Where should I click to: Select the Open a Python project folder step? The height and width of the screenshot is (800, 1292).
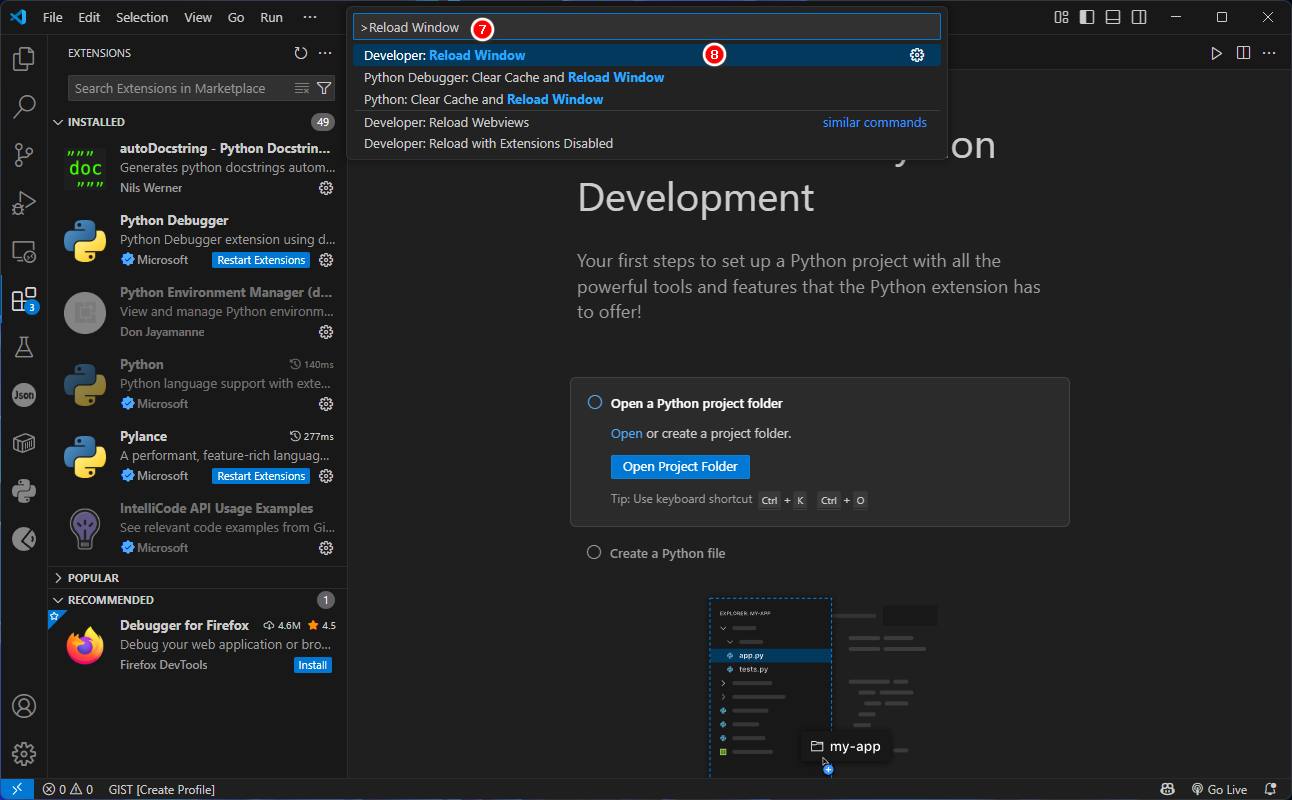pos(696,403)
